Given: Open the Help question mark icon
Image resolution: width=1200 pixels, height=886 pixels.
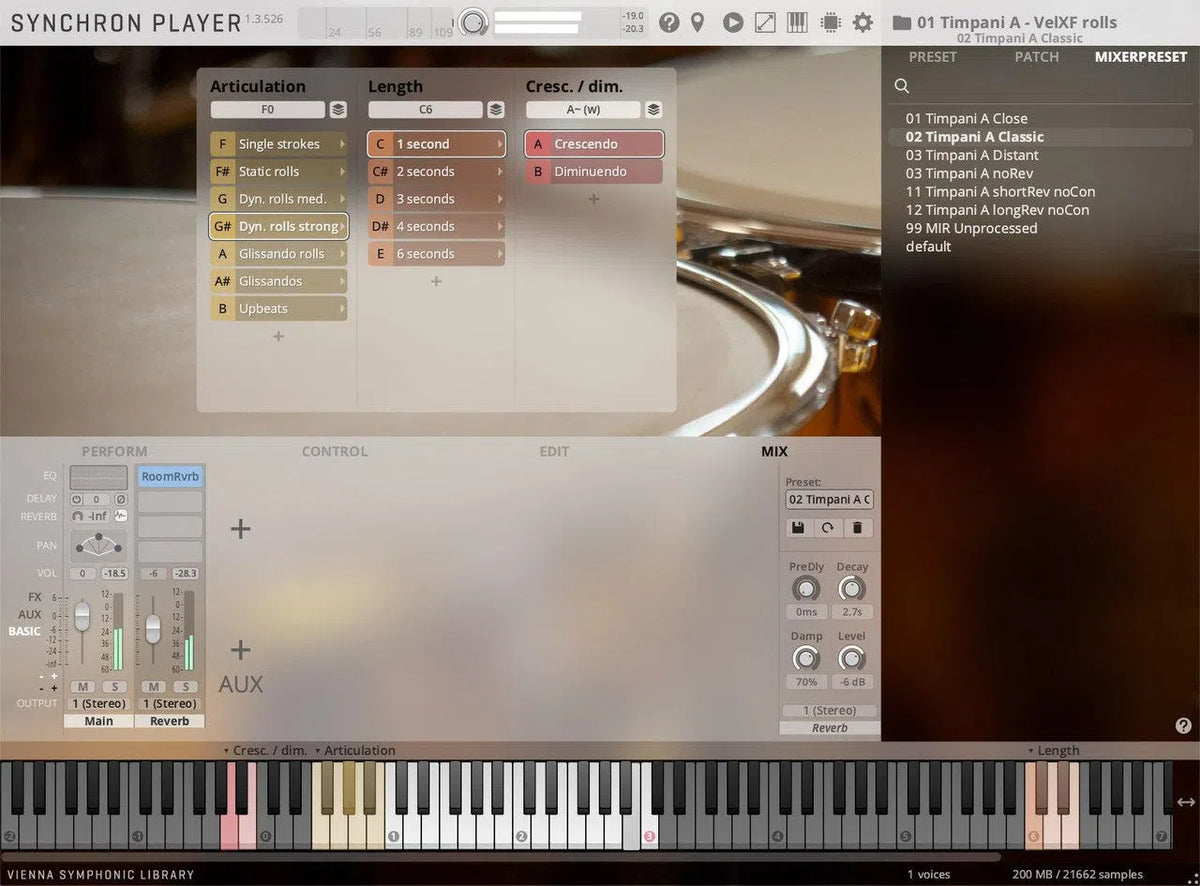Looking at the screenshot, I should [669, 21].
